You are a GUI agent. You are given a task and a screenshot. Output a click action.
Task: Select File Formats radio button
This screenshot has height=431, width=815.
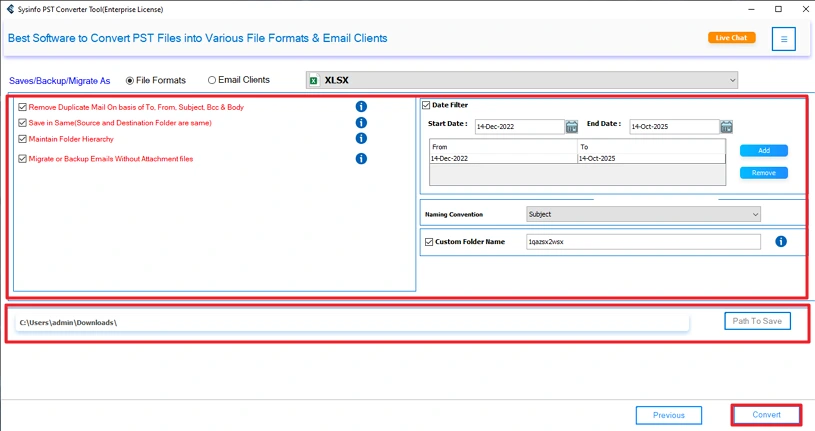(130, 81)
